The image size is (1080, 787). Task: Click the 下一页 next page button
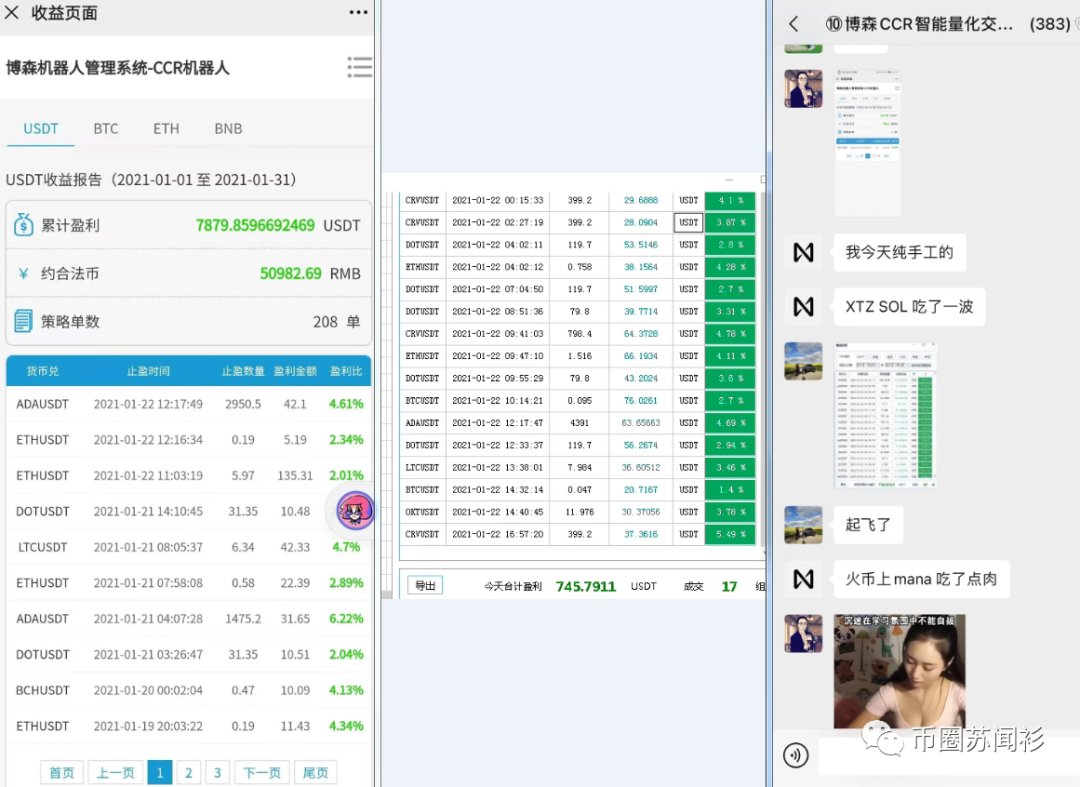262,772
